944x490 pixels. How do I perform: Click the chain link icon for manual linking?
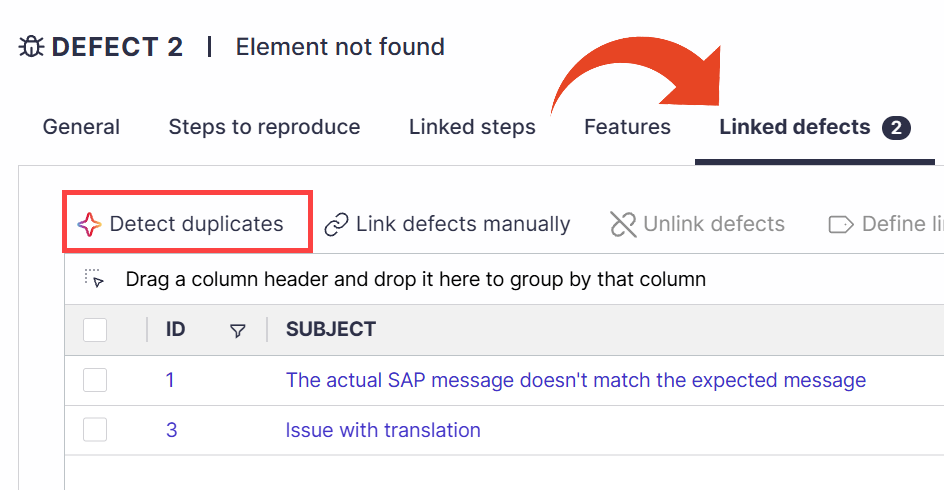coord(336,225)
